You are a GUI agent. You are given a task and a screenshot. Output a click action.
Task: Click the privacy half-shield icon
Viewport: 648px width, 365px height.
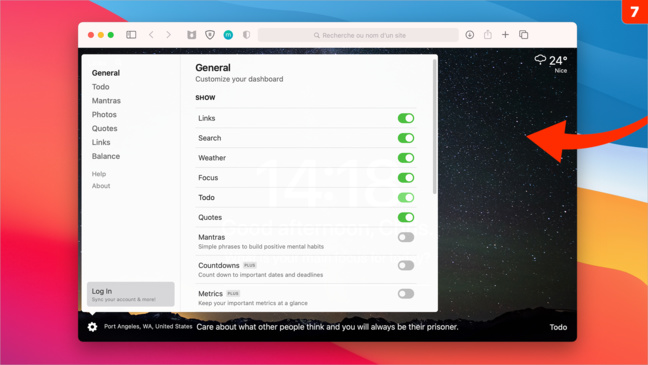(x=246, y=35)
